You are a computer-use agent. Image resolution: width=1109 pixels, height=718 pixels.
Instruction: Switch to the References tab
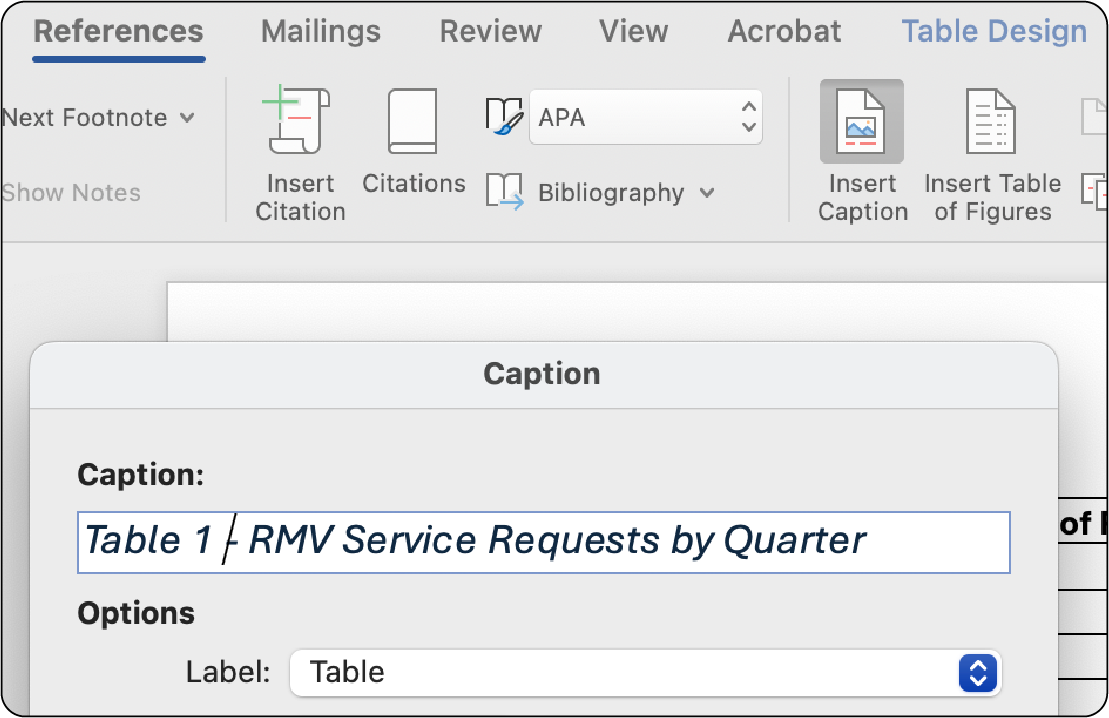117,31
